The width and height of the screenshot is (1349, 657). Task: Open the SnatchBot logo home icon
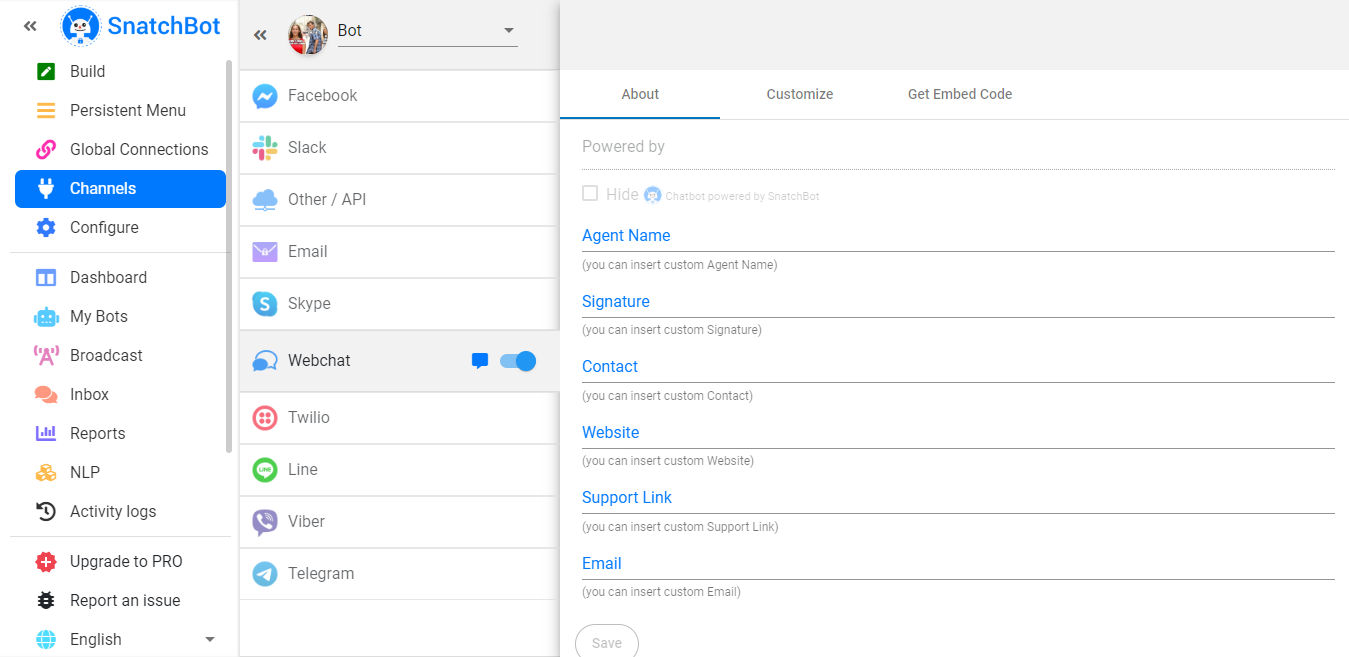(x=80, y=26)
